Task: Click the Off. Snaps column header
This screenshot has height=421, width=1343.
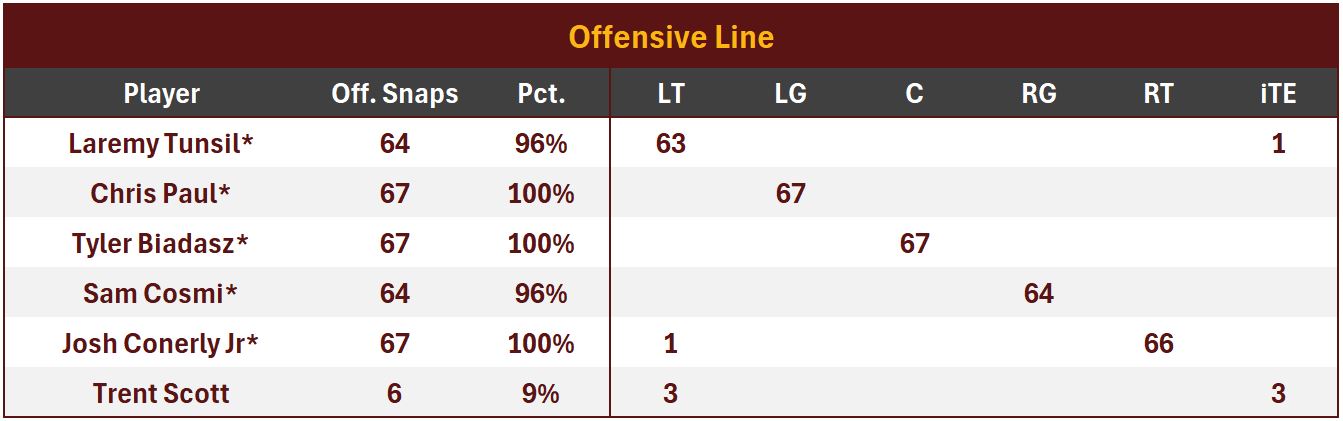Action: [x=394, y=94]
